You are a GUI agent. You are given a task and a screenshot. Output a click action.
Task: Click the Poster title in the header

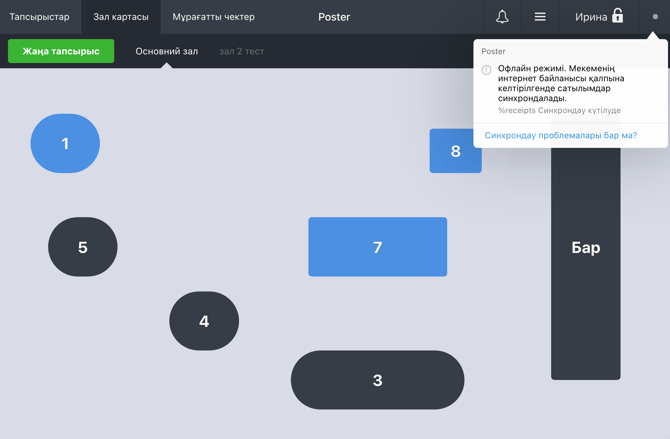click(334, 17)
